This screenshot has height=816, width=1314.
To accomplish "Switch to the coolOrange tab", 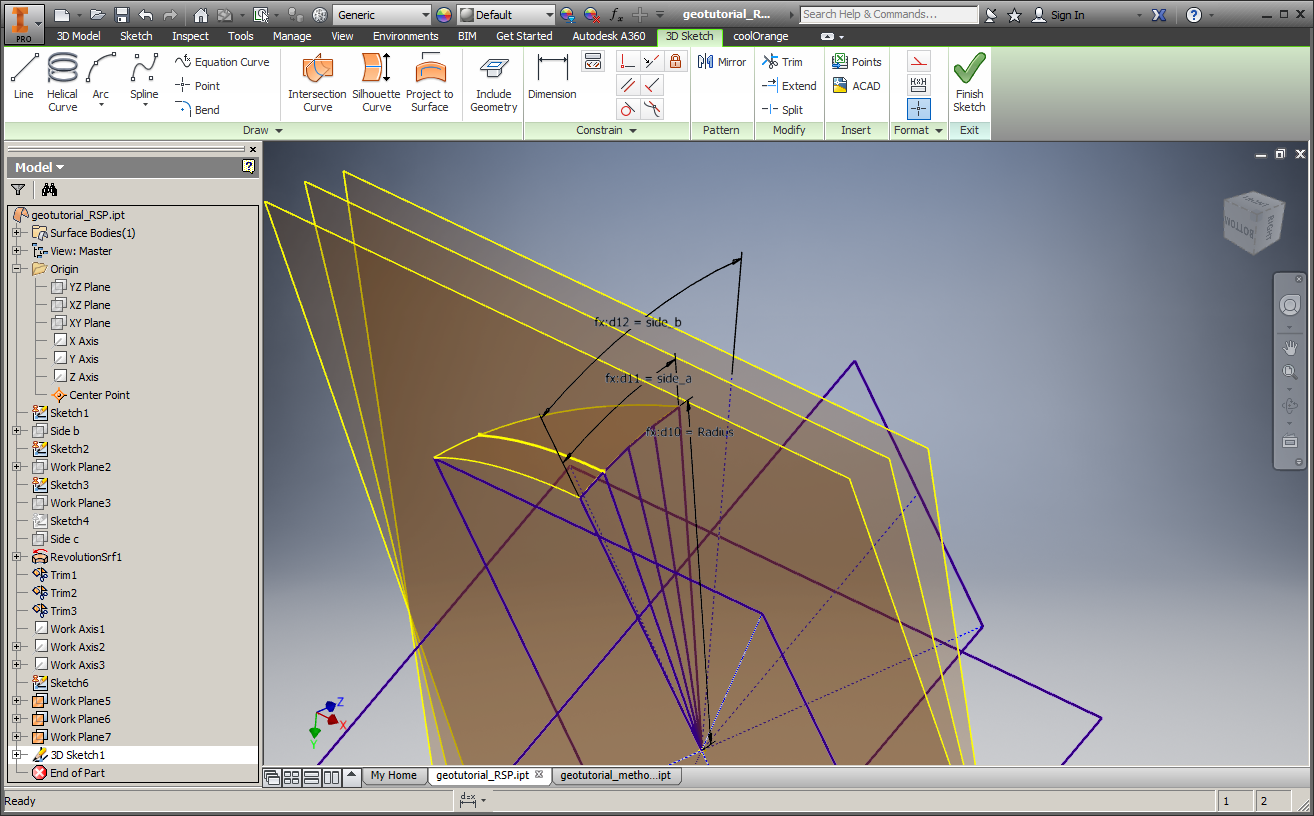I will coord(760,36).
